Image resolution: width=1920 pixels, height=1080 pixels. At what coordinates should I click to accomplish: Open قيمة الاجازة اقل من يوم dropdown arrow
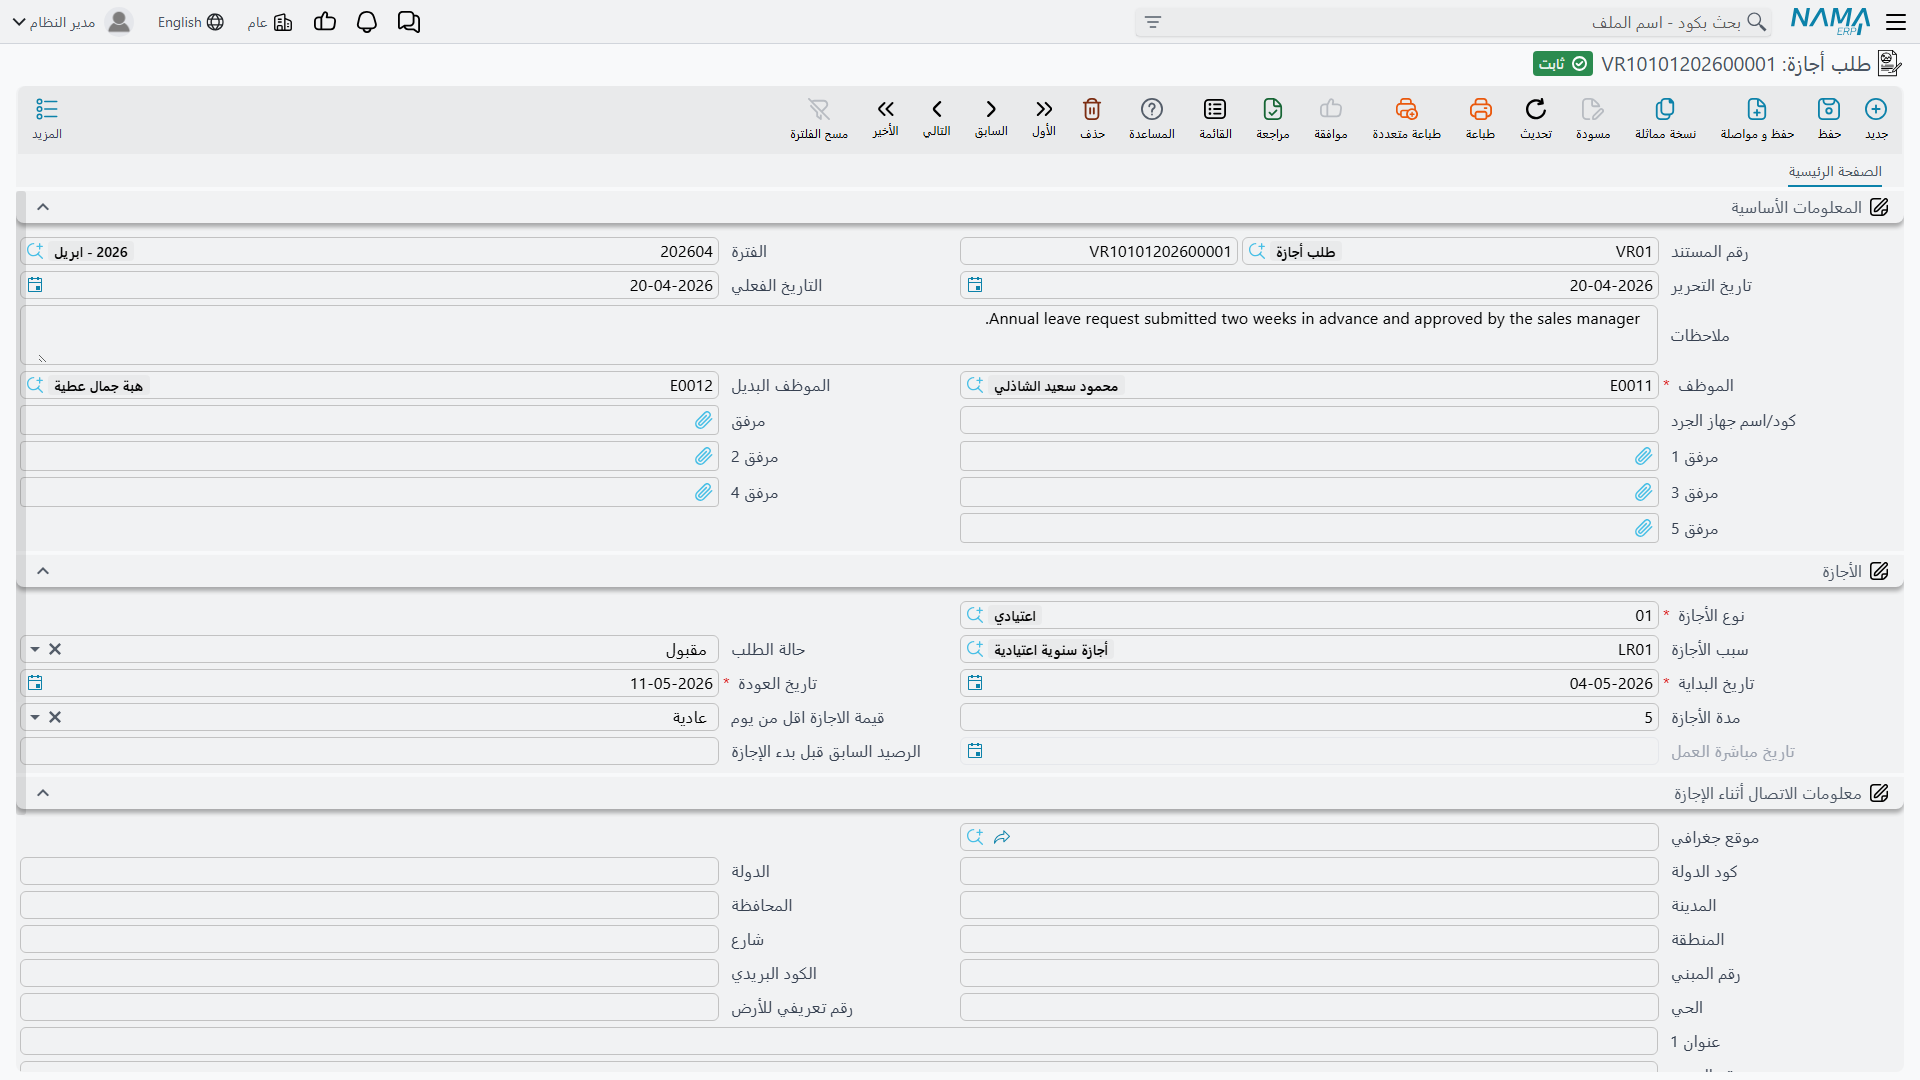tap(35, 717)
